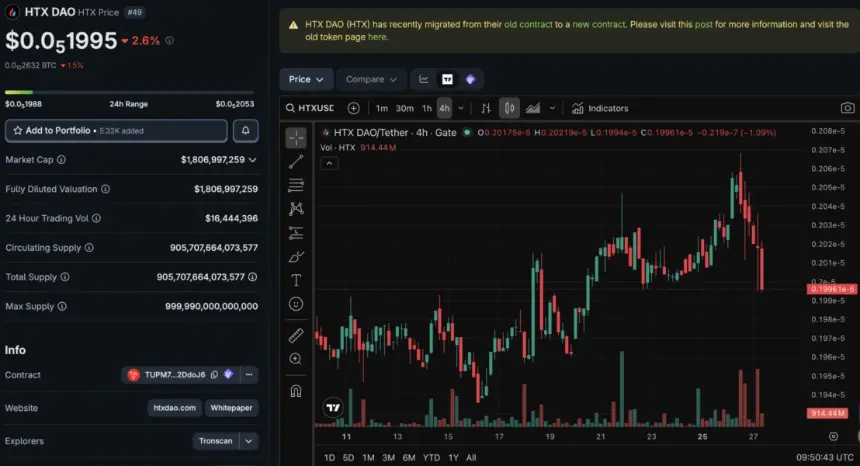Image resolution: width=860 pixels, height=466 pixels.
Task: Click the 24h Range progress bar
Action: (129, 92)
